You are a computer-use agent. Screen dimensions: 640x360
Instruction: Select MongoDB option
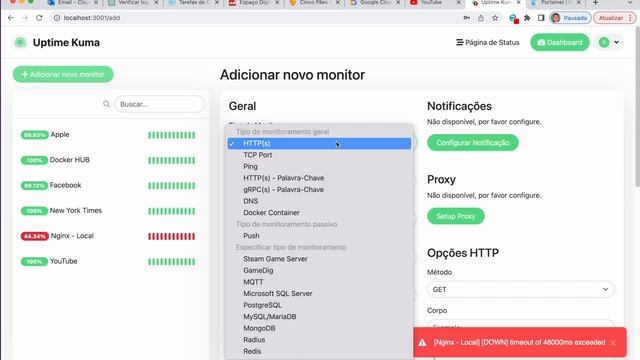(x=319, y=328)
